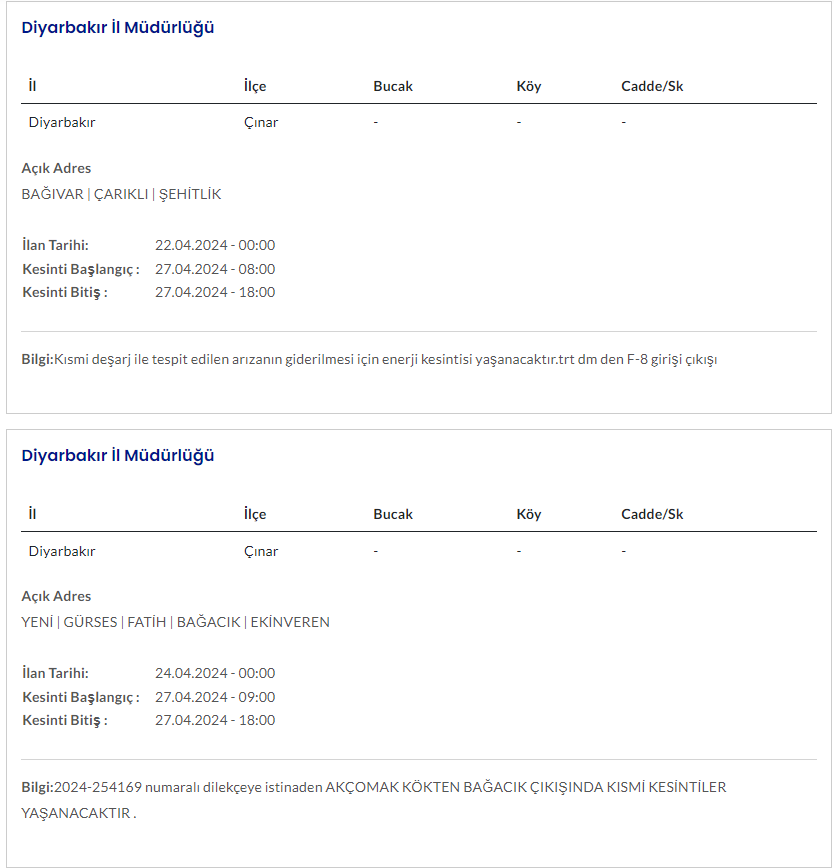Select the BAĞIVAR | ÇARIKLI | ŞEHİTLİK address text
The height and width of the screenshot is (868, 834).
pos(121,194)
